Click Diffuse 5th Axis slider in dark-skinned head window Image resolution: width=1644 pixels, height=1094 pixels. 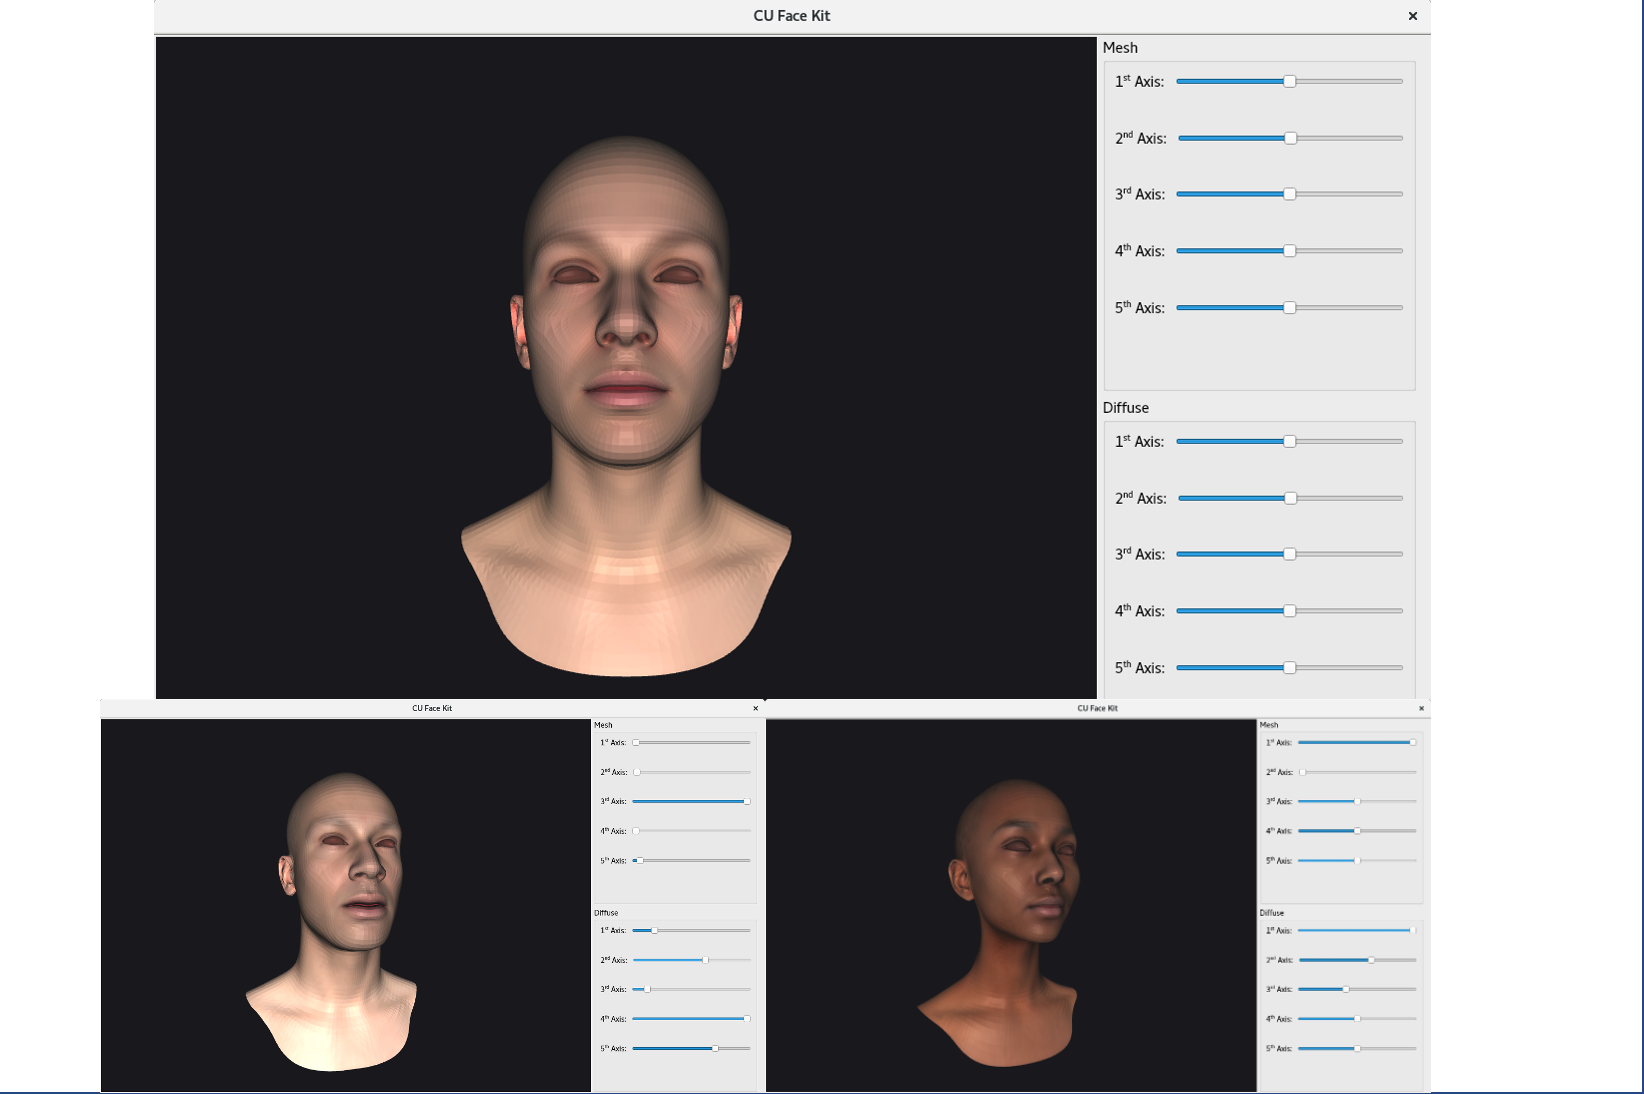[x=1357, y=1048]
